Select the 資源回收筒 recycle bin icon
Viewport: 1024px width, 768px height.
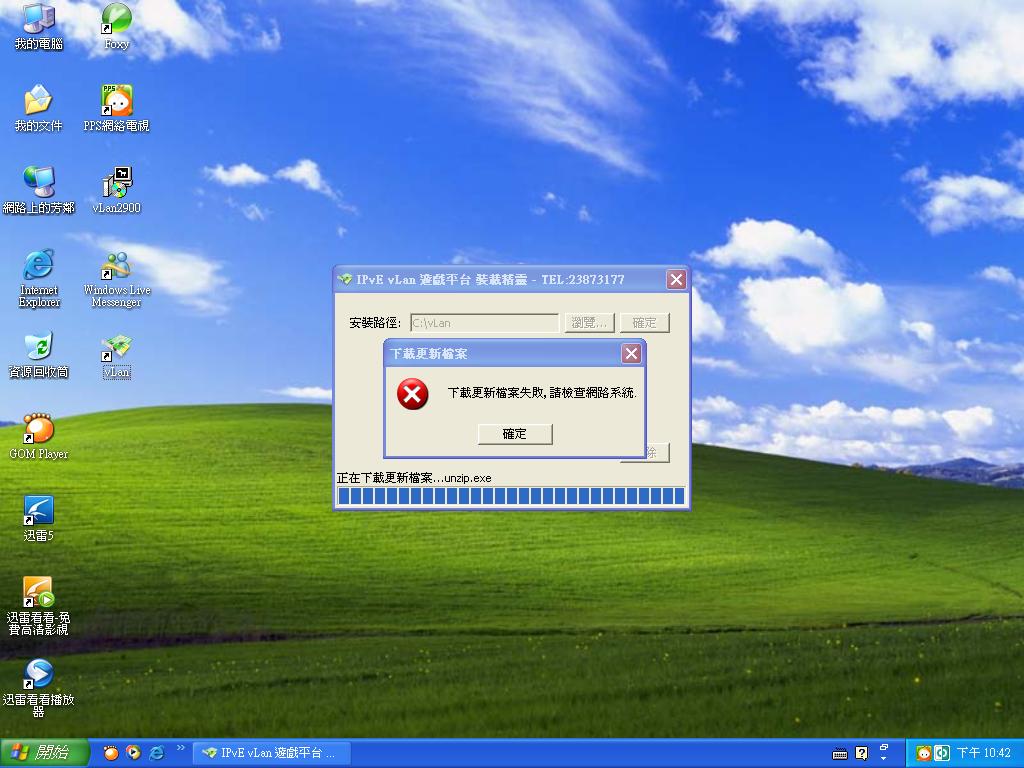click(39, 355)
